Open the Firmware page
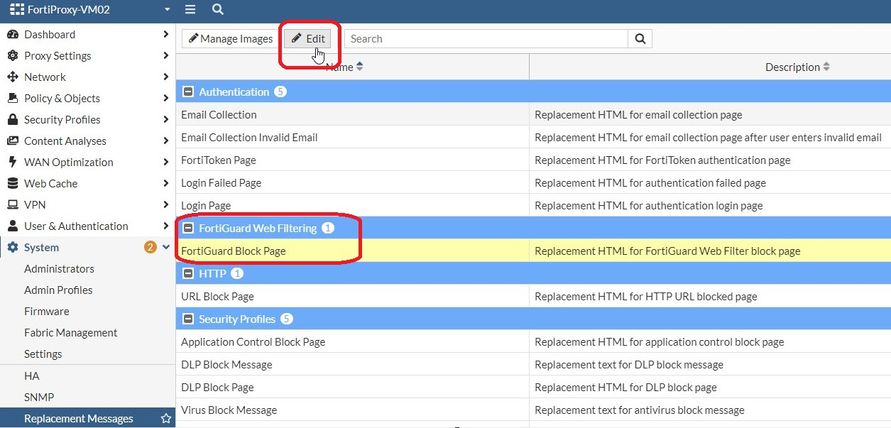The width and height of the screenshot is (891, 428). (47, 311)
